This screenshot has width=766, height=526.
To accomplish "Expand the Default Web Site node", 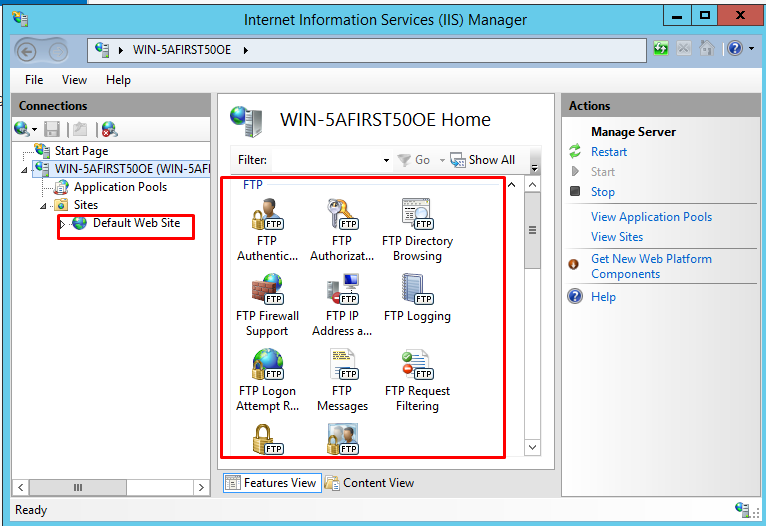I will [x=62, y=224].
